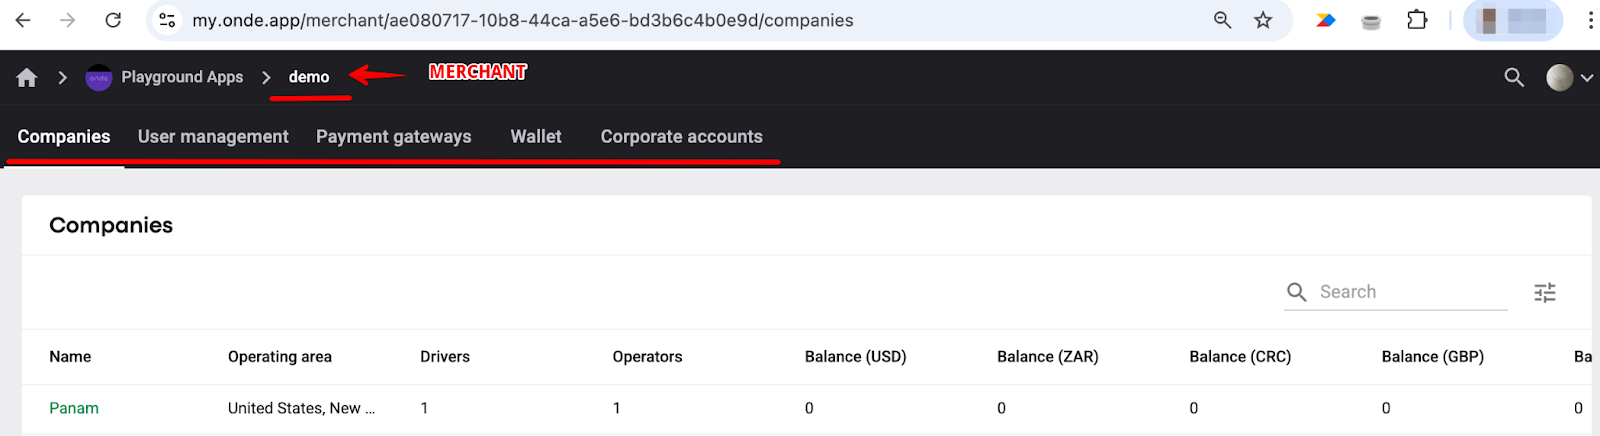Open the Panam company link

[x=74, y=408]
